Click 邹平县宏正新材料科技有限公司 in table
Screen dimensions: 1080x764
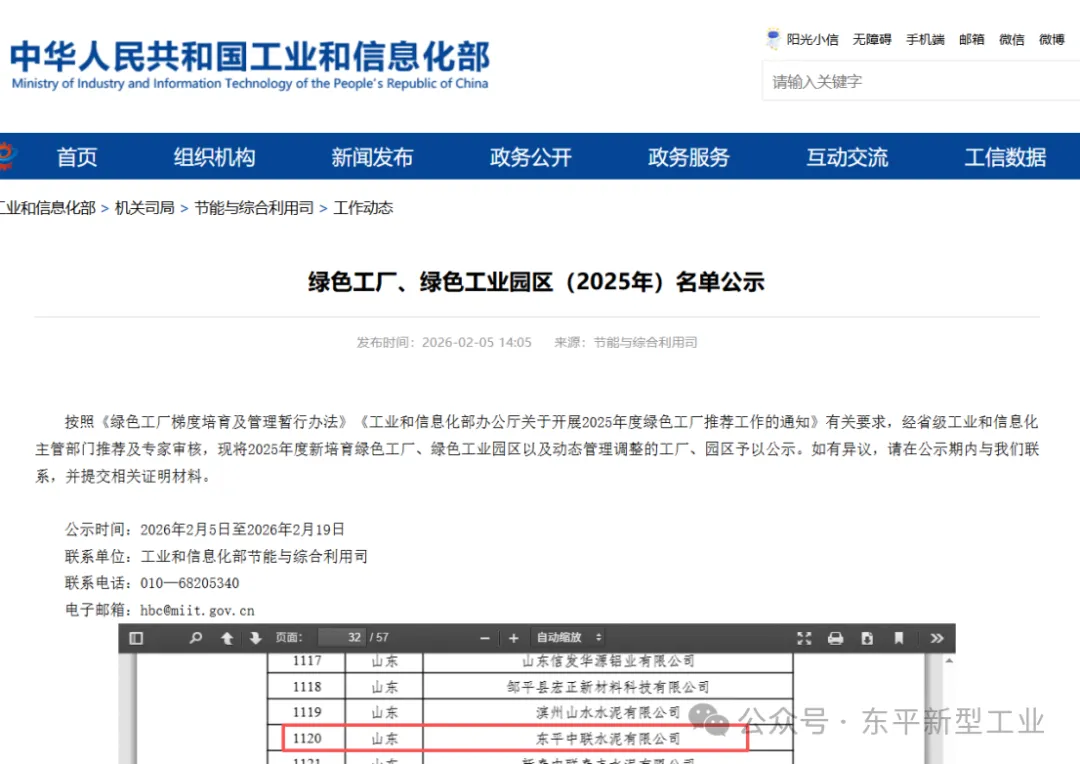point(608,687)
